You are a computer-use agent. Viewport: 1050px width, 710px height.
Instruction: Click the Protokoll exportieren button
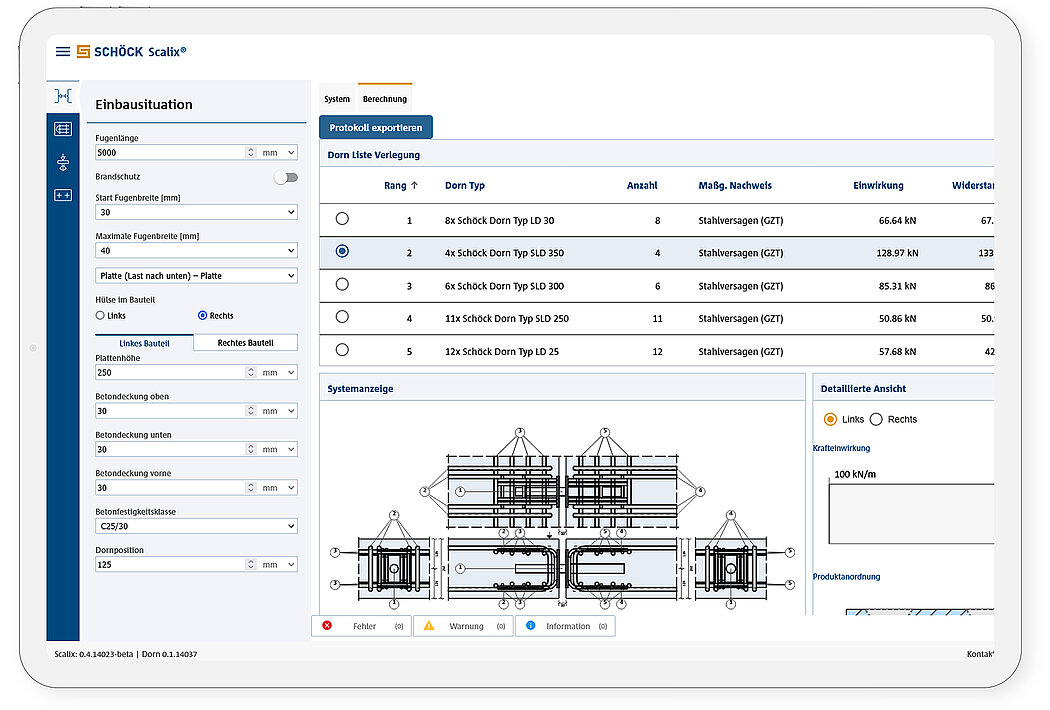pyautogui.click(x=375, y=127)
